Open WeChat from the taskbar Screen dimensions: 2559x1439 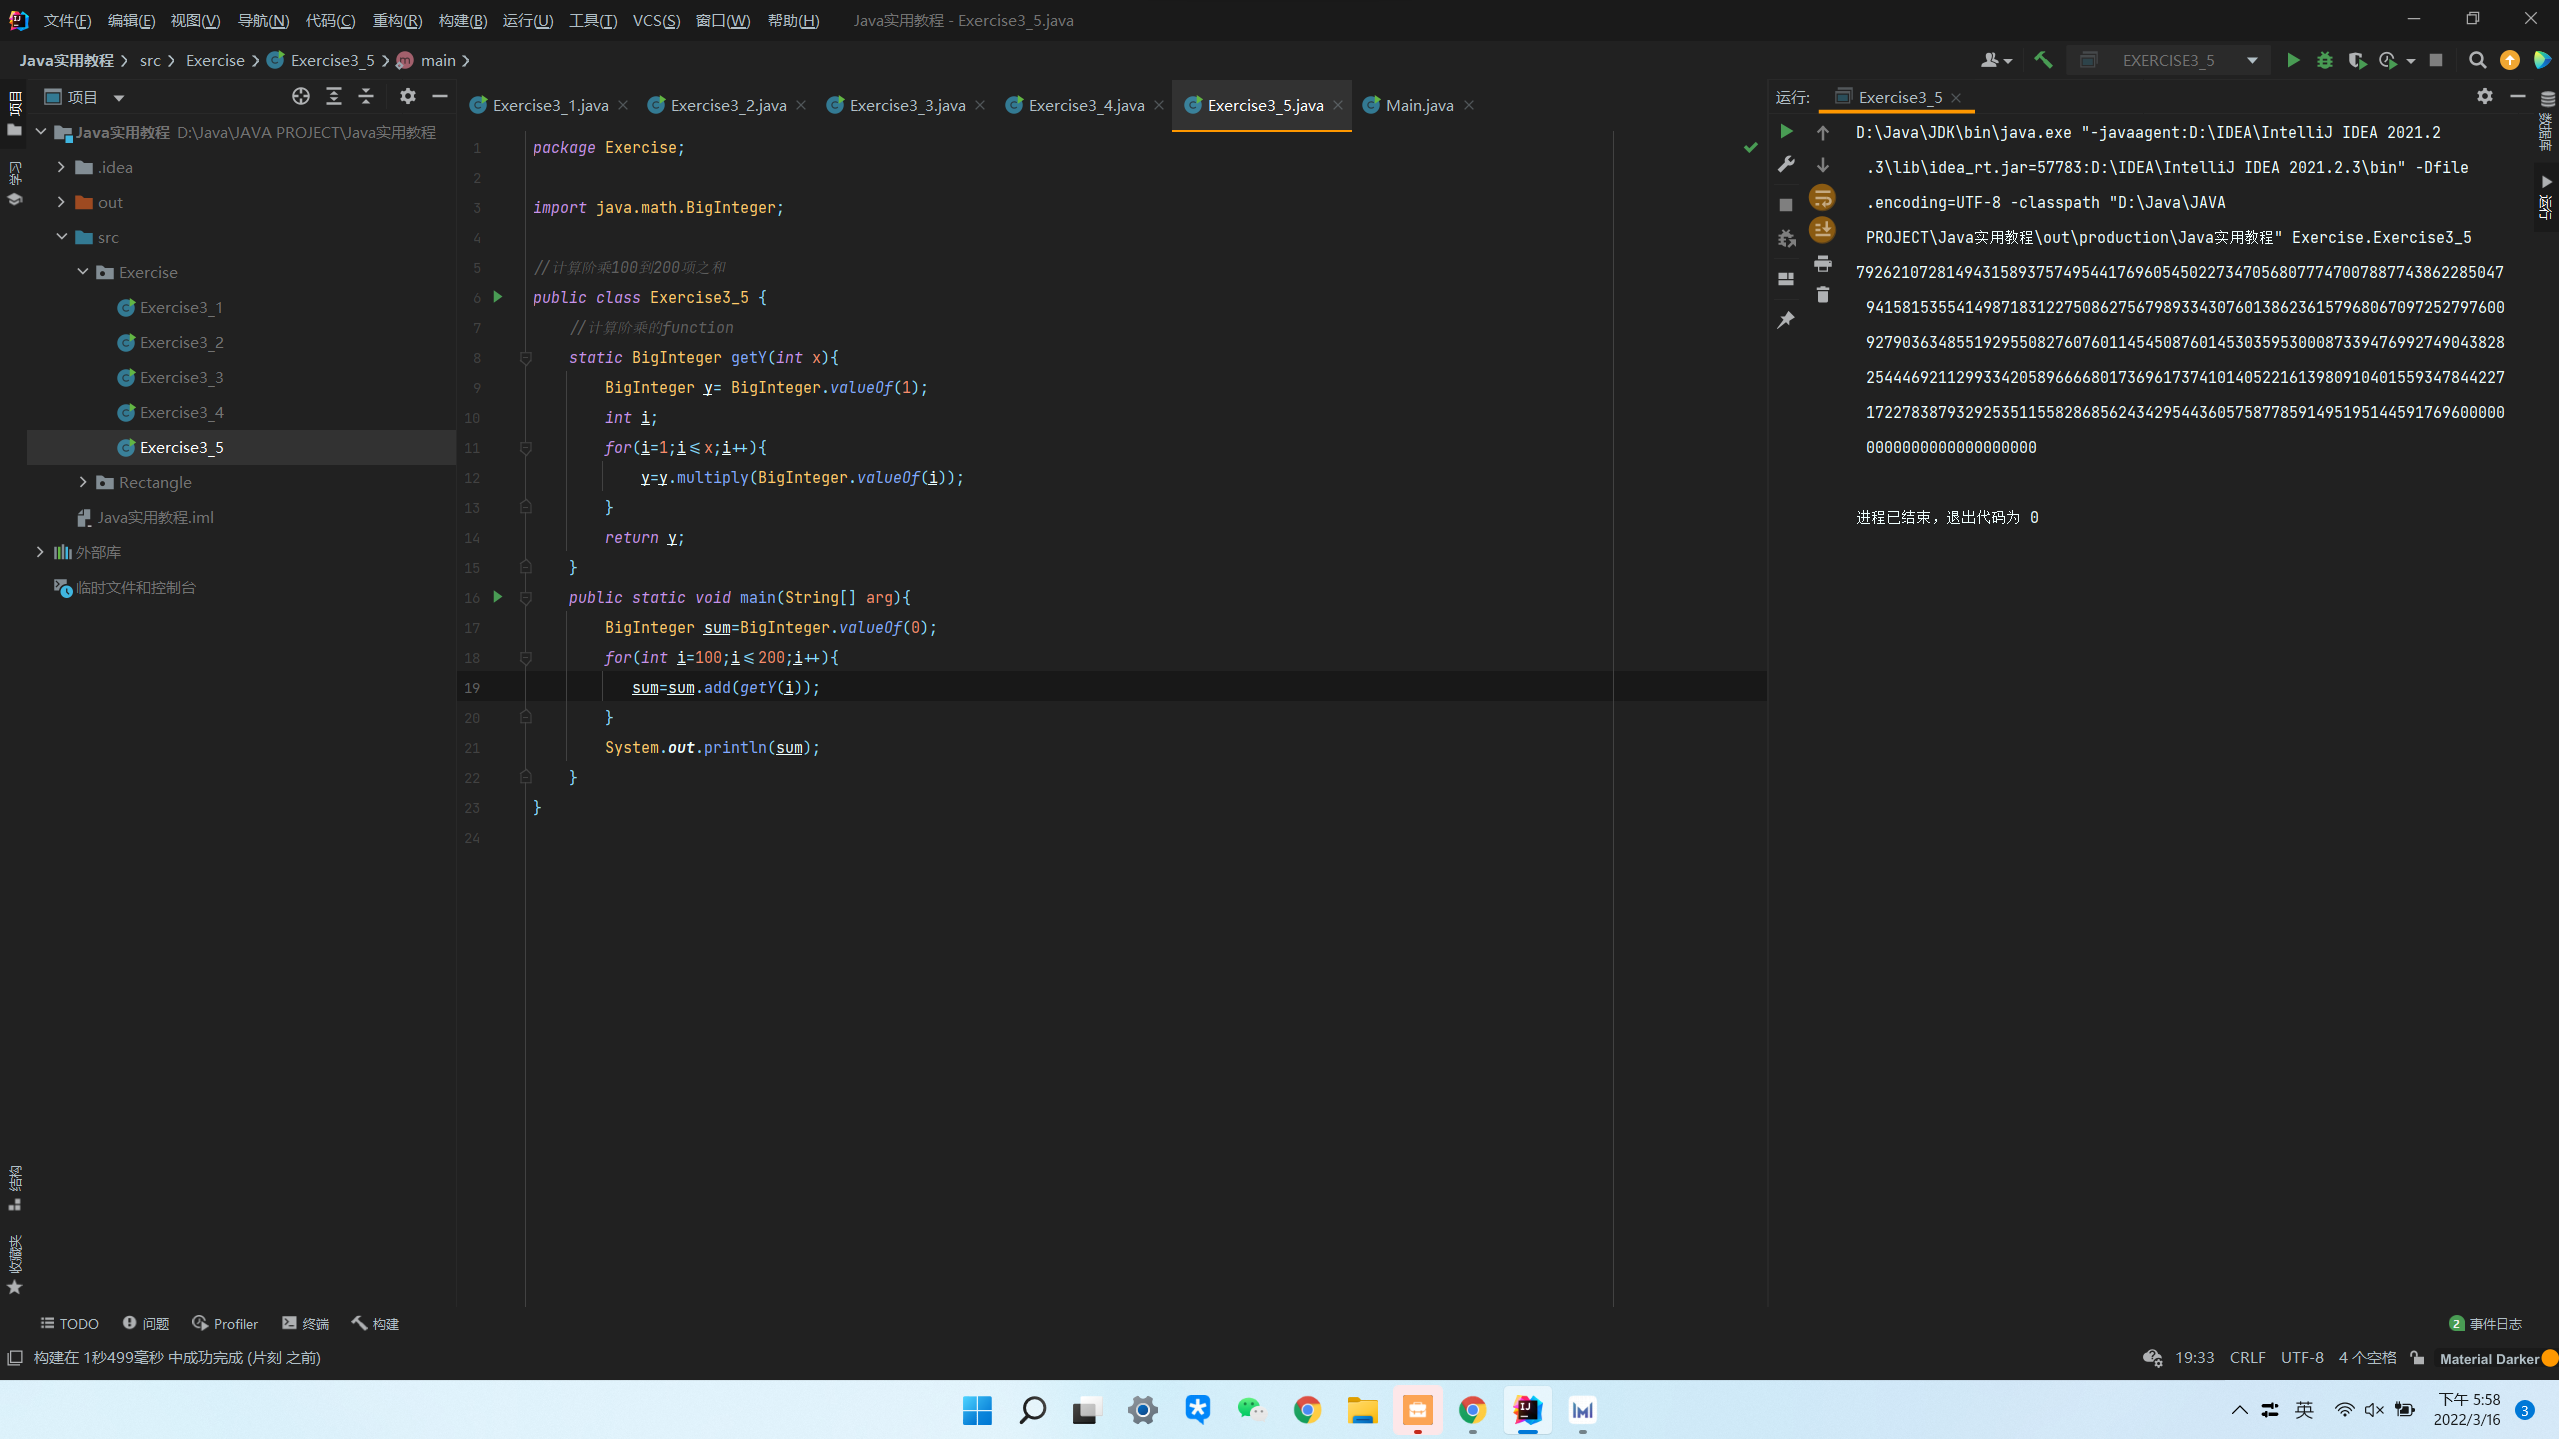(1252, 1410)
